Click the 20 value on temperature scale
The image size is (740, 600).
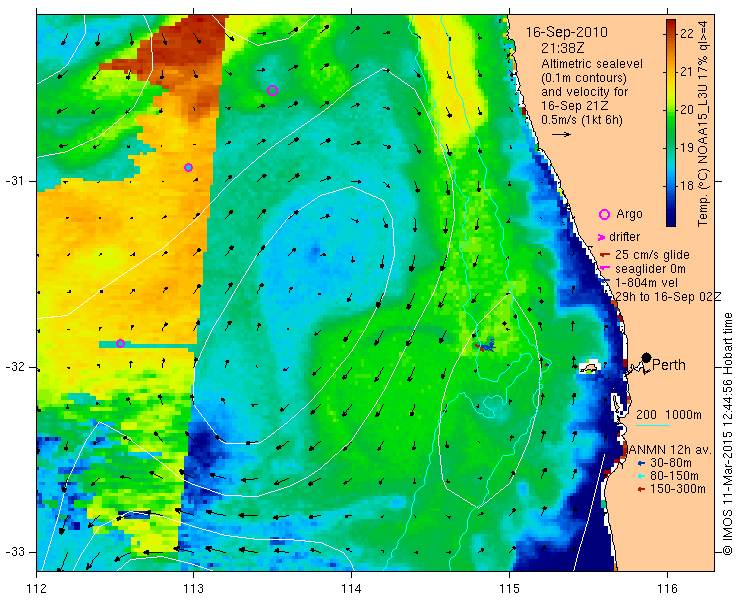click(687, 110)
